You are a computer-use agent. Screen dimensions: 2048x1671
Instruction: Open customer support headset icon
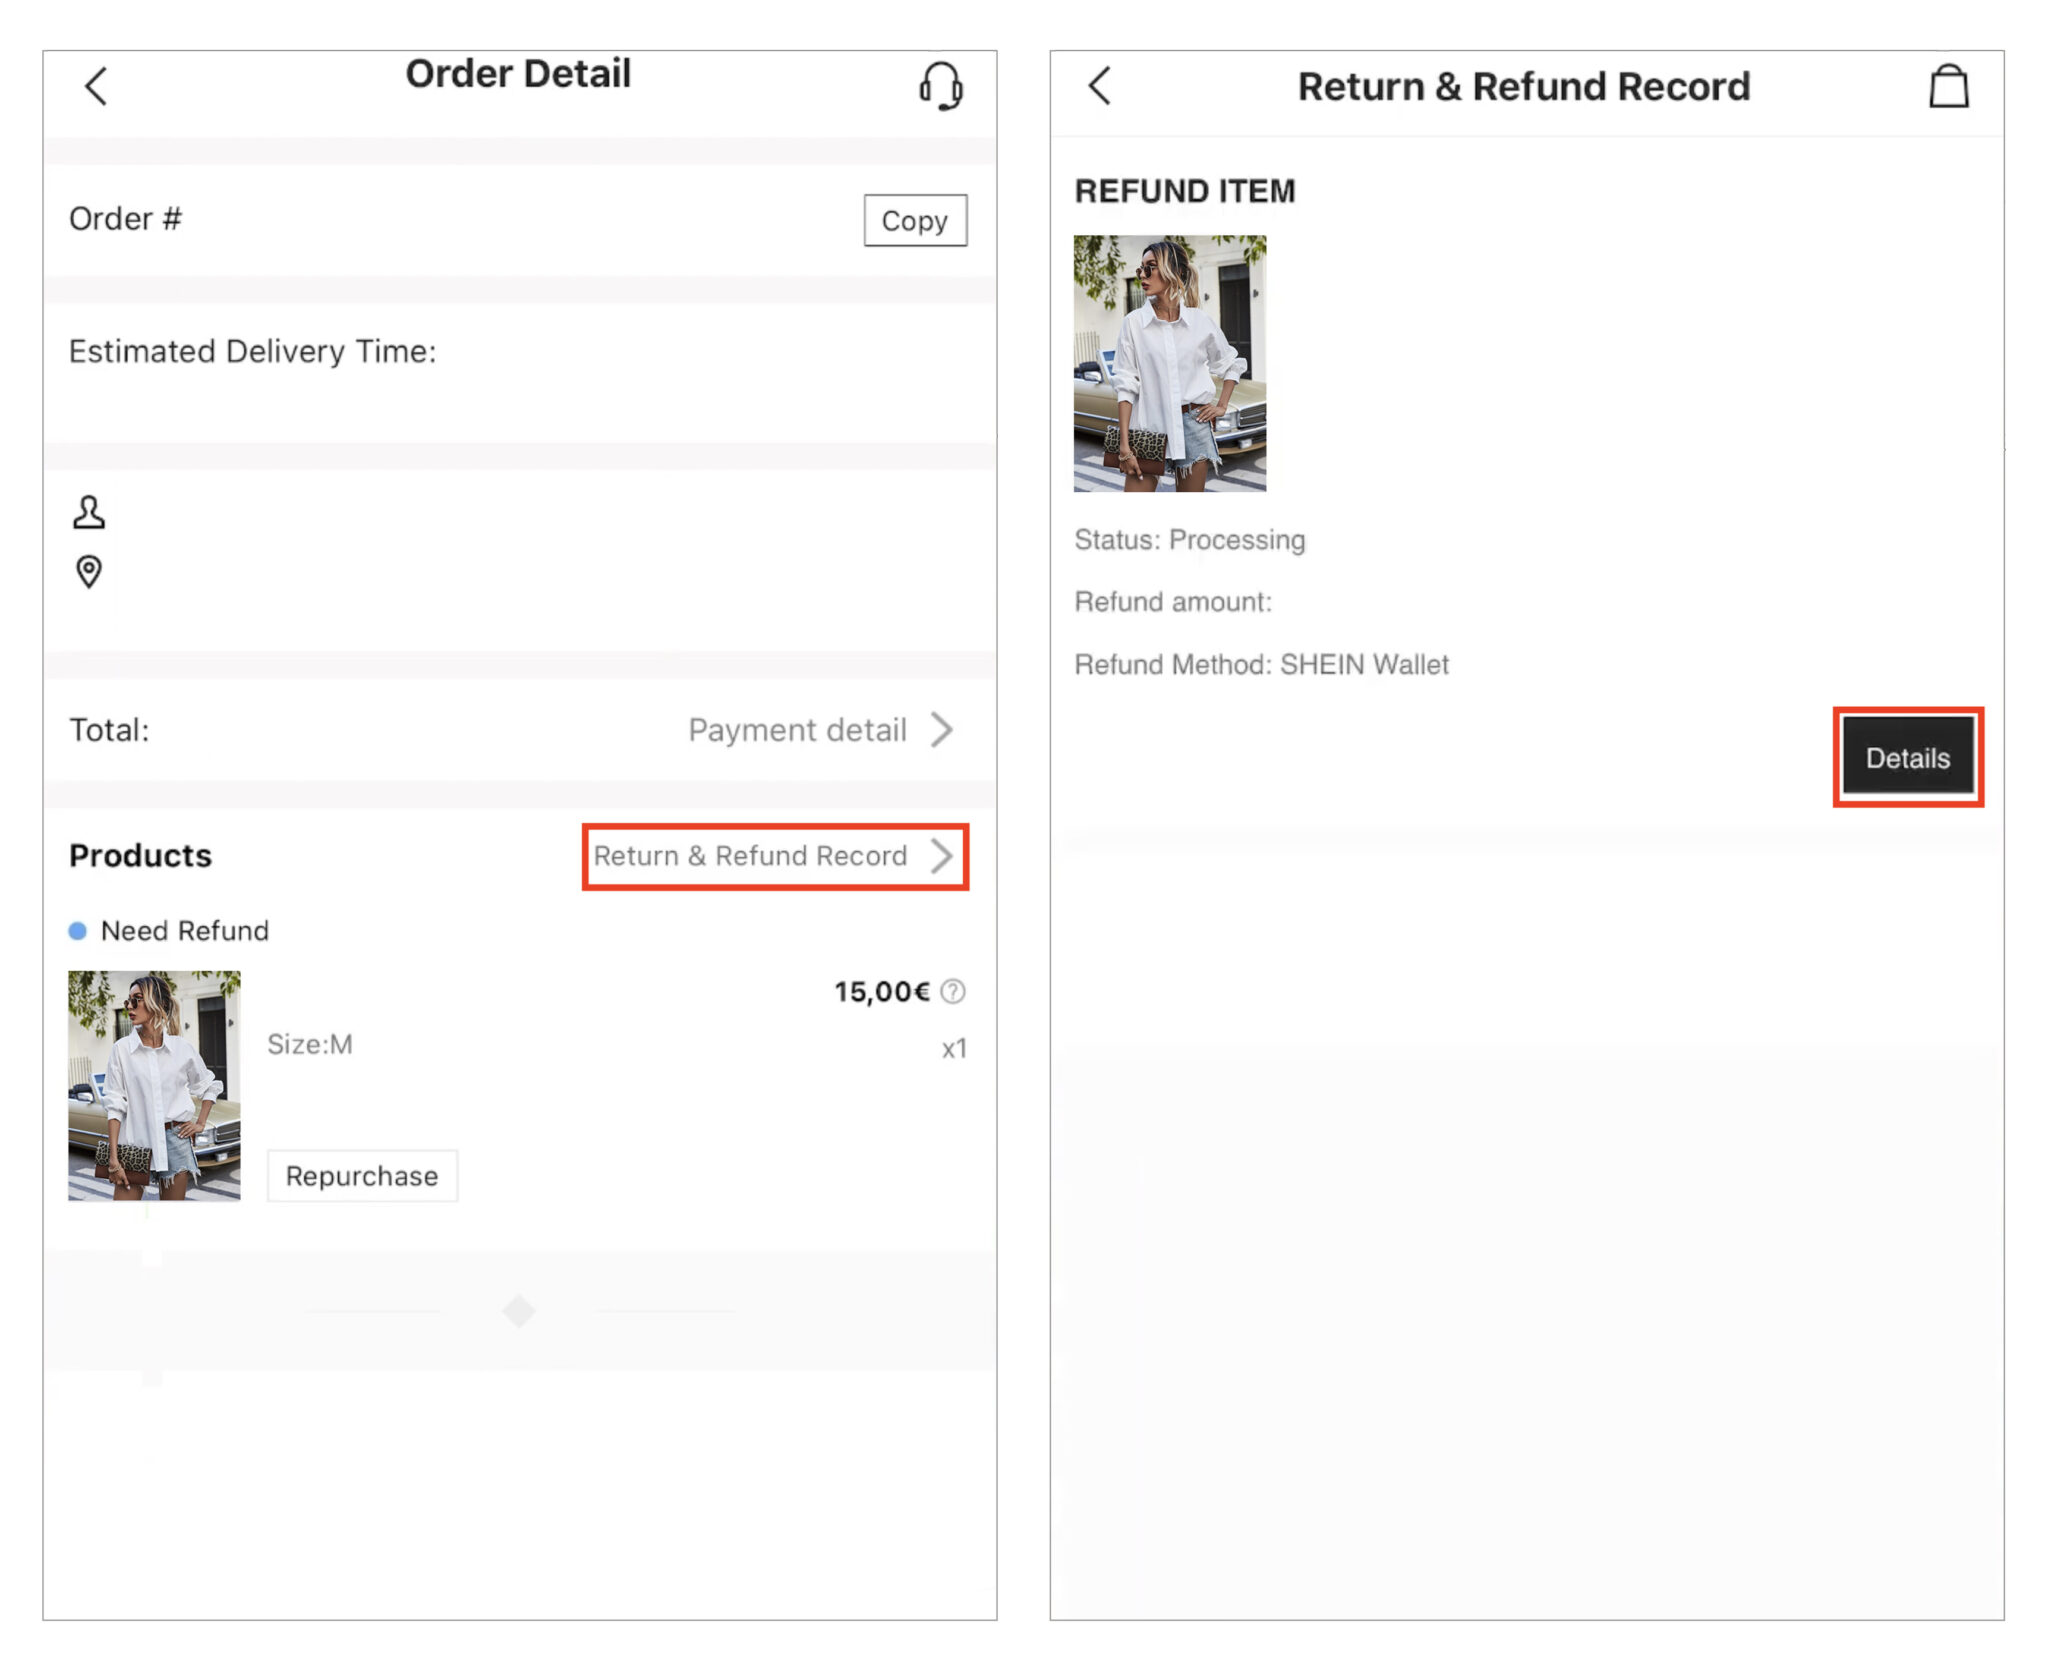[x=940, y=86]
